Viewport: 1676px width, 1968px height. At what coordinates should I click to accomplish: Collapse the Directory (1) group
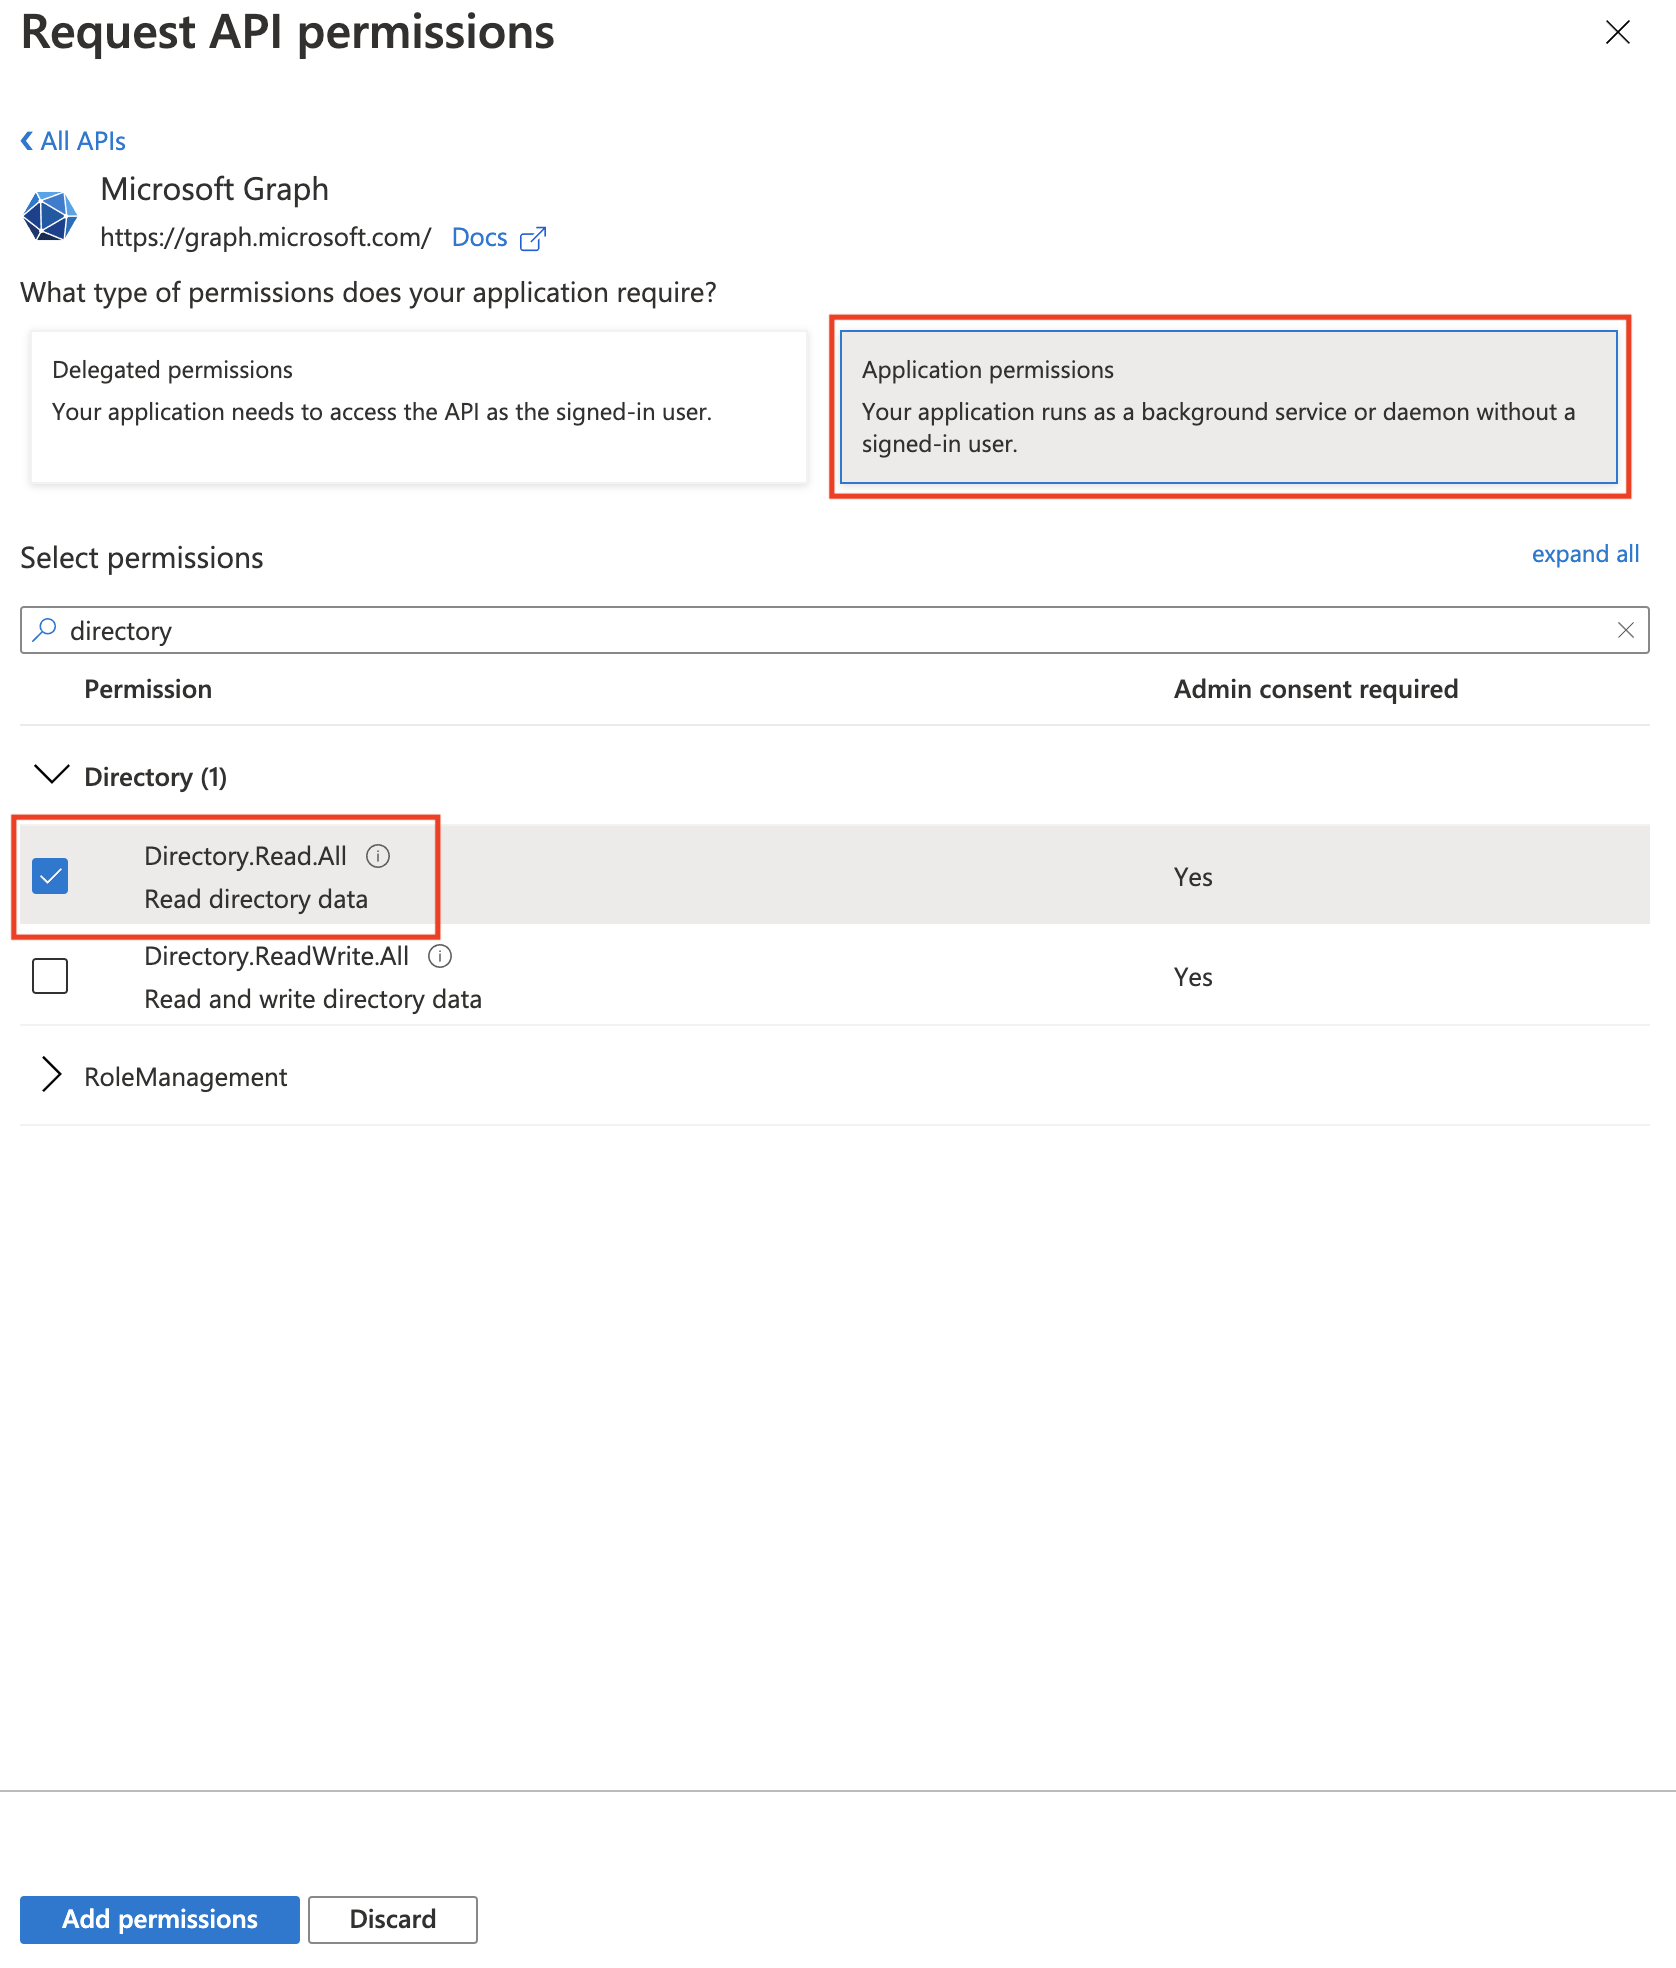pos(51,775)
